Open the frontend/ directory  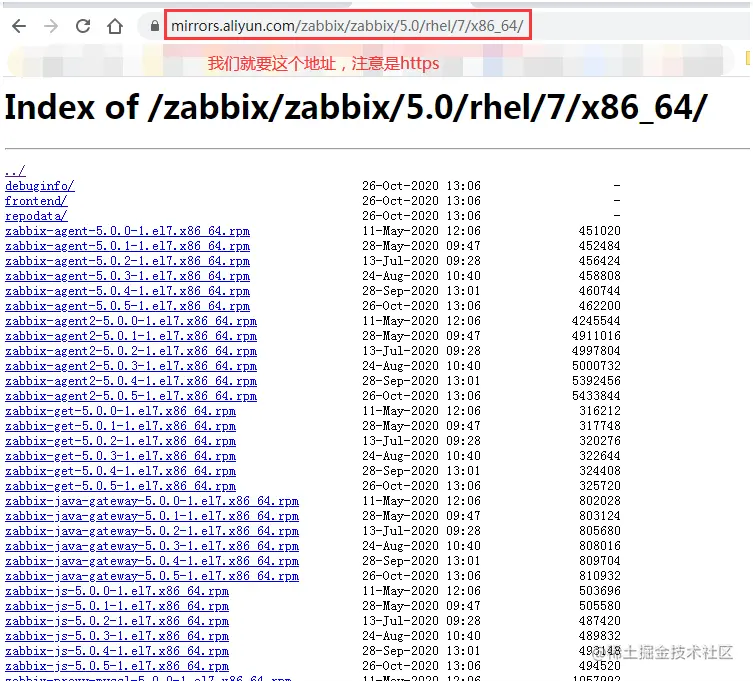[36, 200]
